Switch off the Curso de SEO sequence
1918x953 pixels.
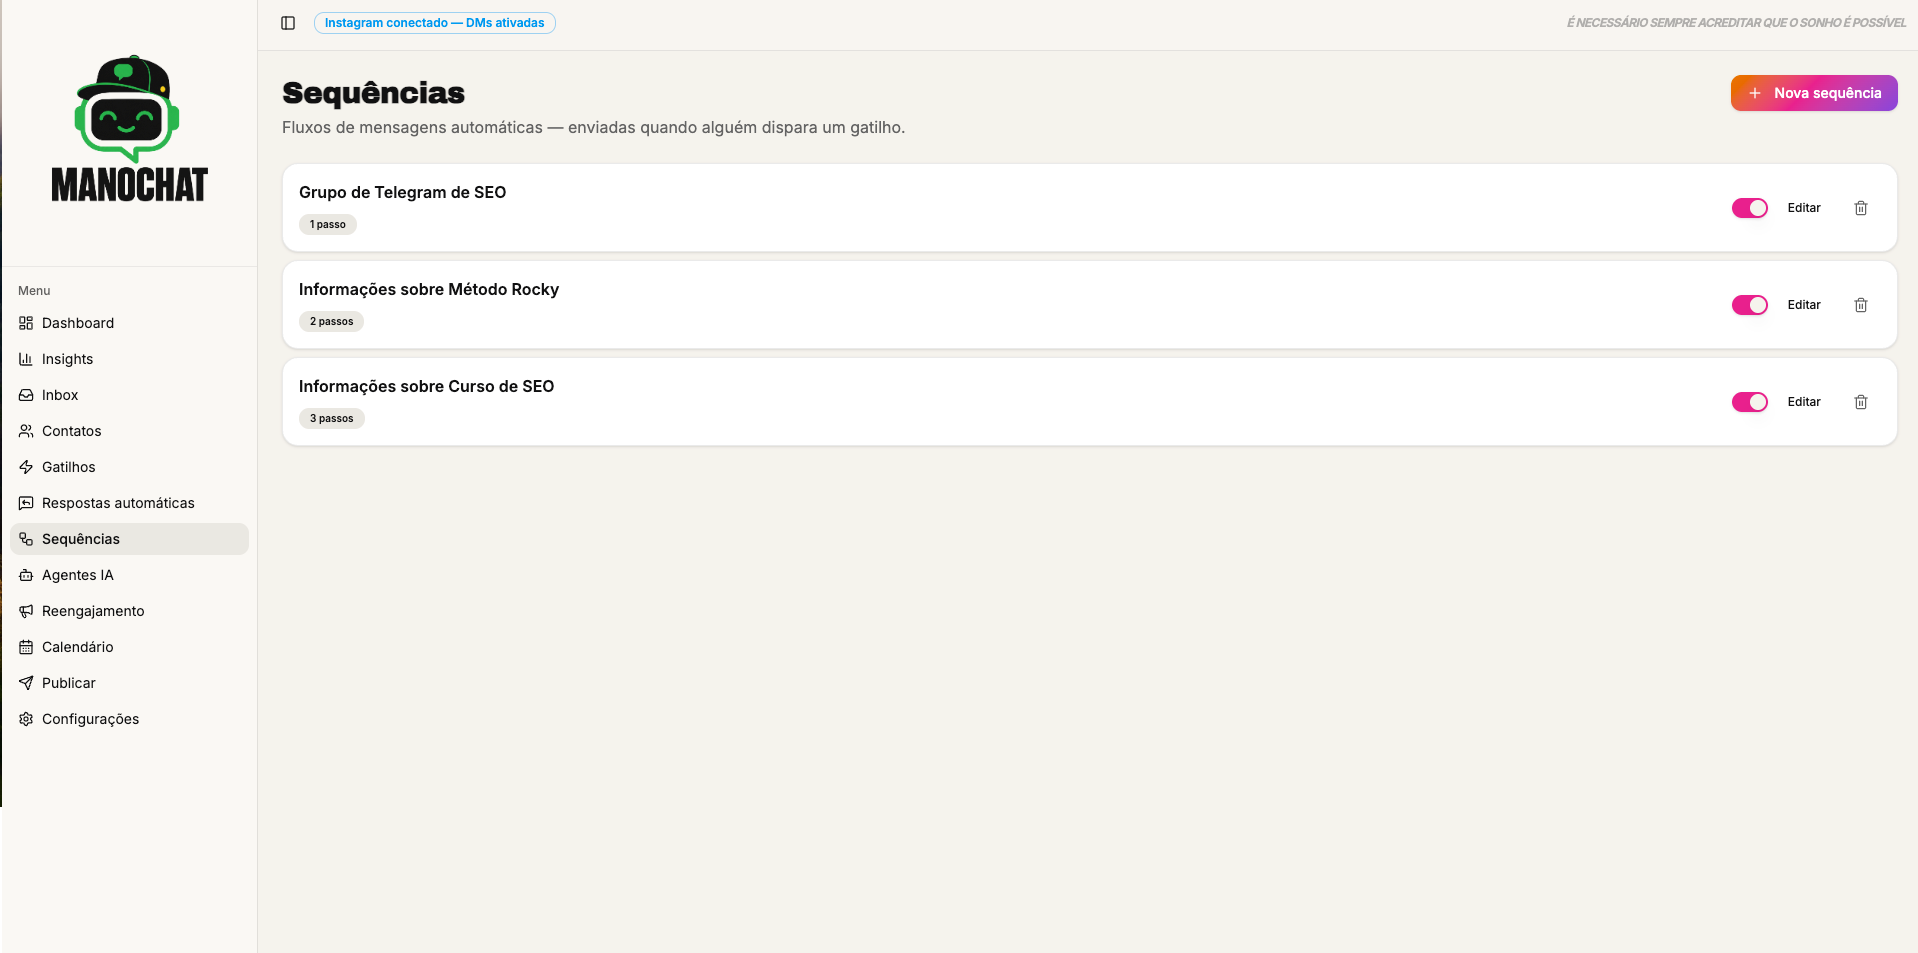pyautogui.click(x=1750, y=402)
